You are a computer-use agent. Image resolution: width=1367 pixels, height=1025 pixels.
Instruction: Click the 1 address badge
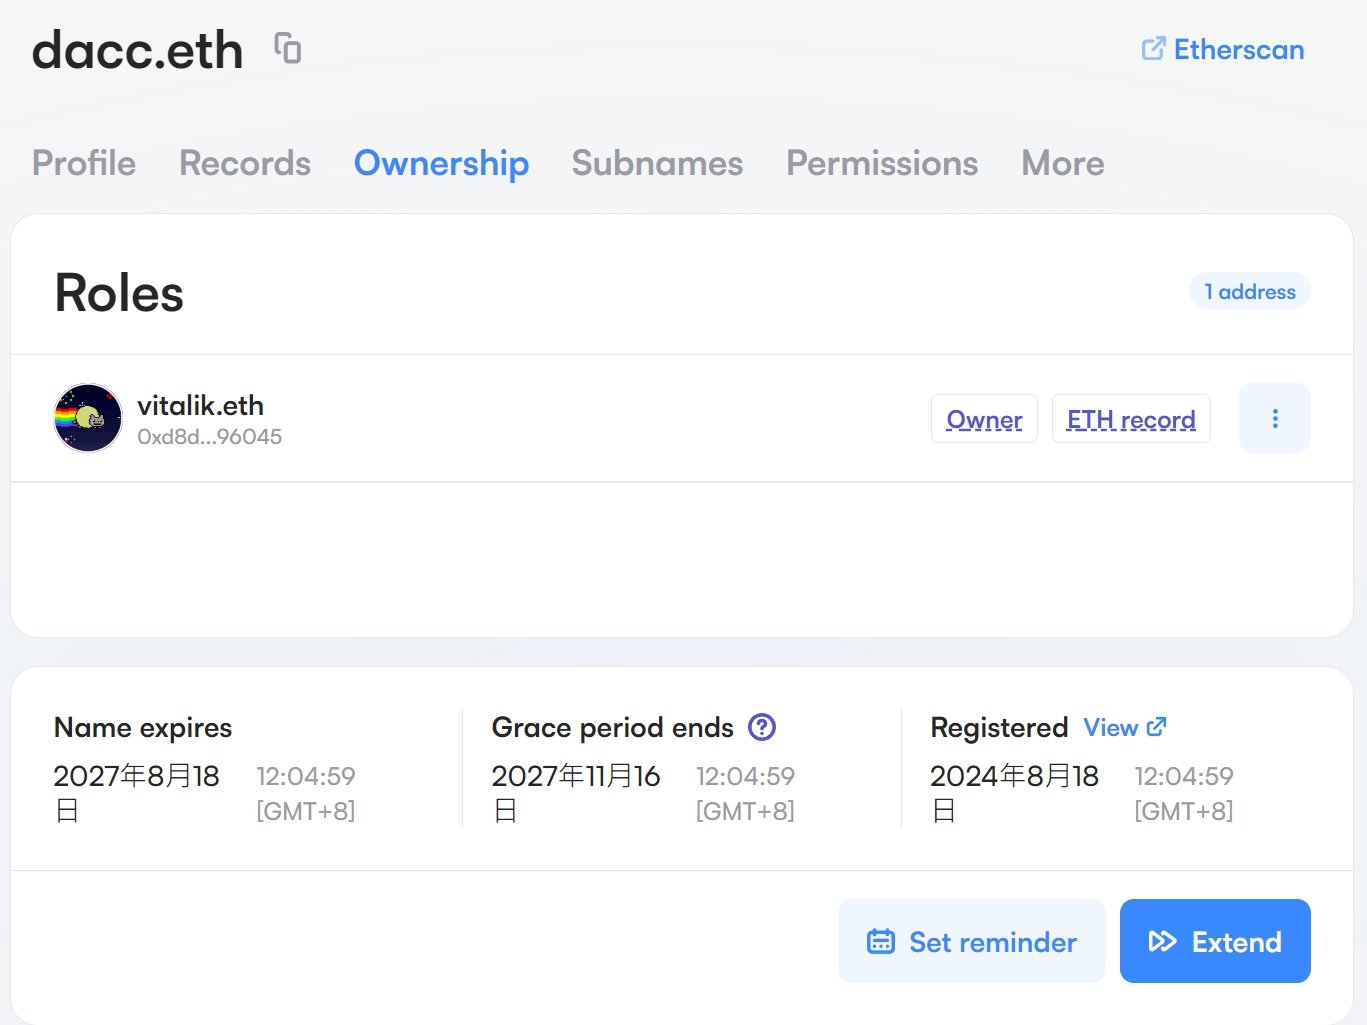click(x=1249, y=291)
